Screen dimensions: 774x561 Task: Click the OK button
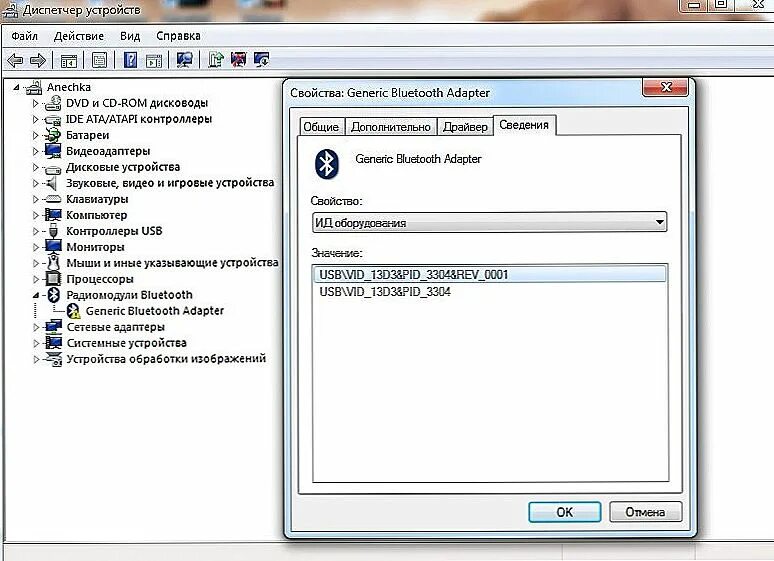pyautogui.click(x=564, y=512)
